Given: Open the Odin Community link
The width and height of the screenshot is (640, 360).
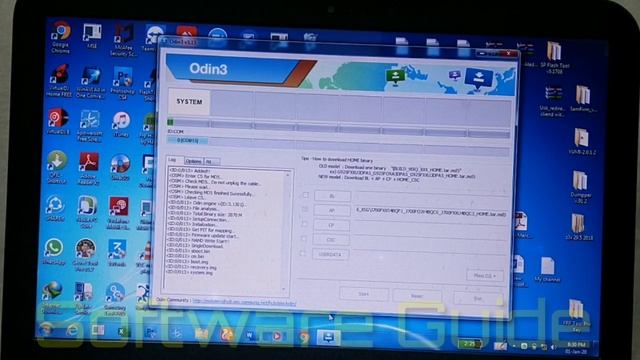Looking at the screenshot, I should (244, 302).
